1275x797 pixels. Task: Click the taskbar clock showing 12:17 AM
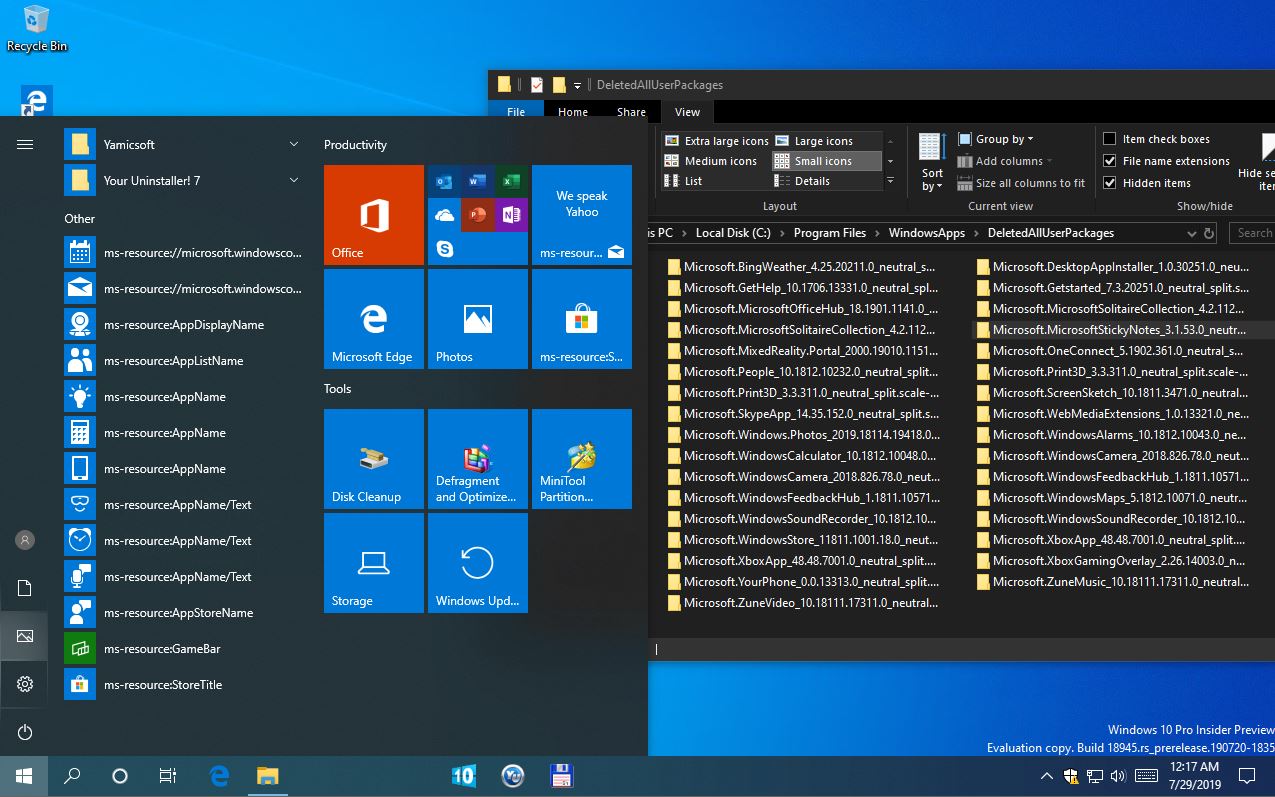point(1194,775)
